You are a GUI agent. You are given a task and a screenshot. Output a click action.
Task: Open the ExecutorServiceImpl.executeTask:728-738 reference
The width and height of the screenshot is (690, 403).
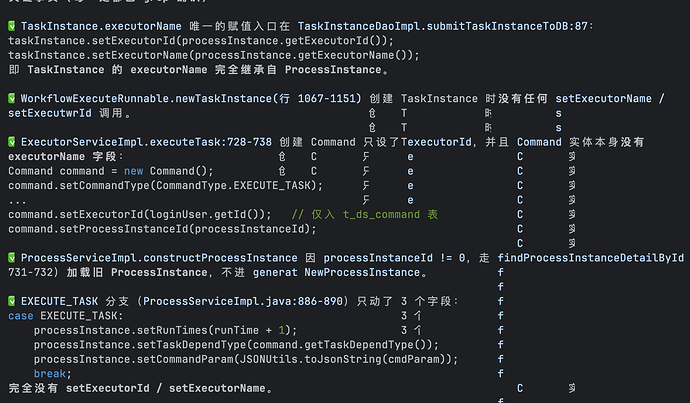147,142
